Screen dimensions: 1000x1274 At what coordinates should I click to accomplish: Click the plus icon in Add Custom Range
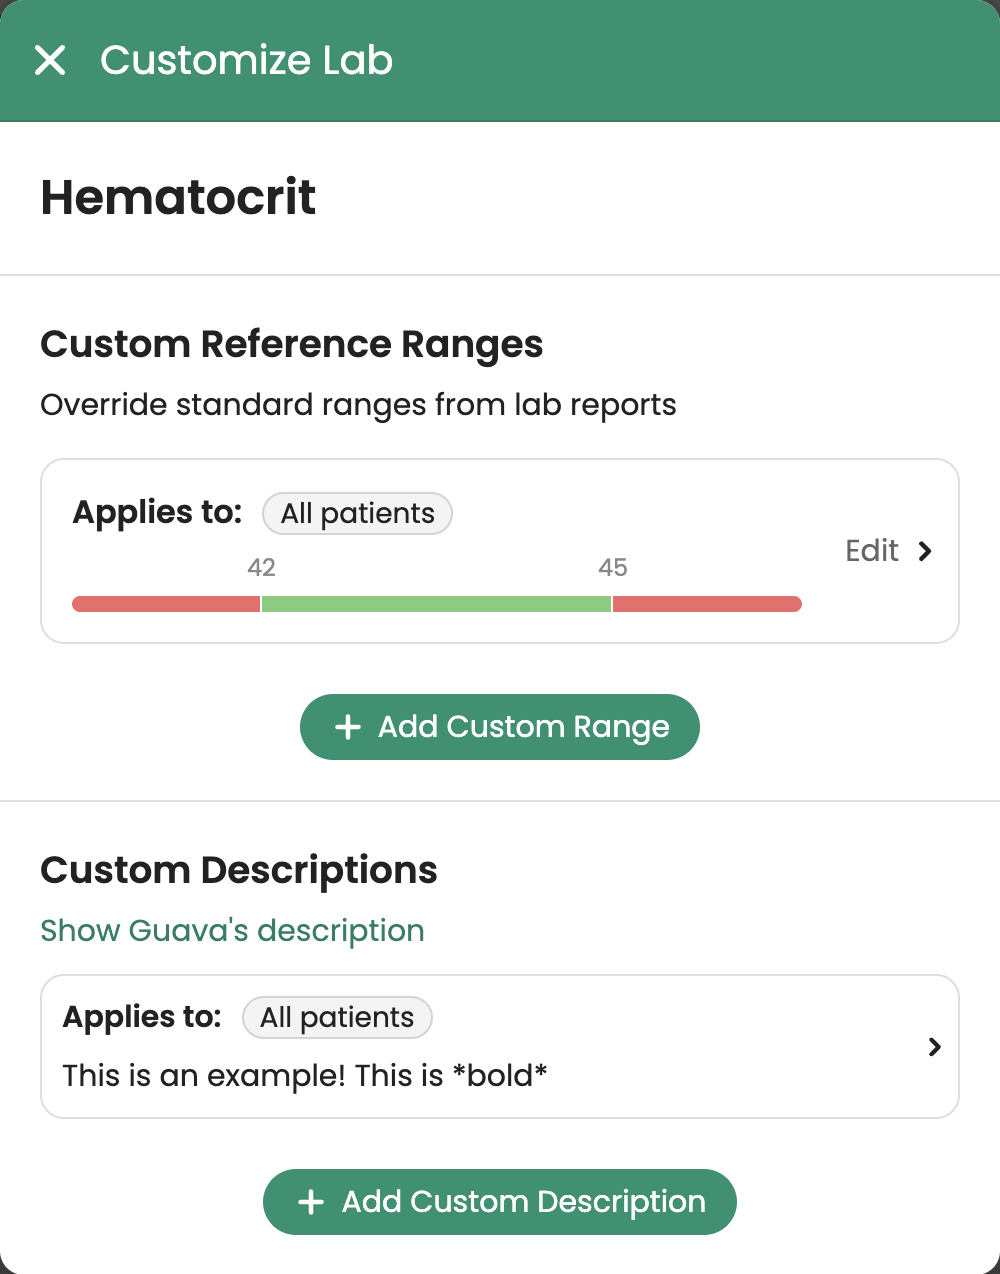[x=347, y=727]
